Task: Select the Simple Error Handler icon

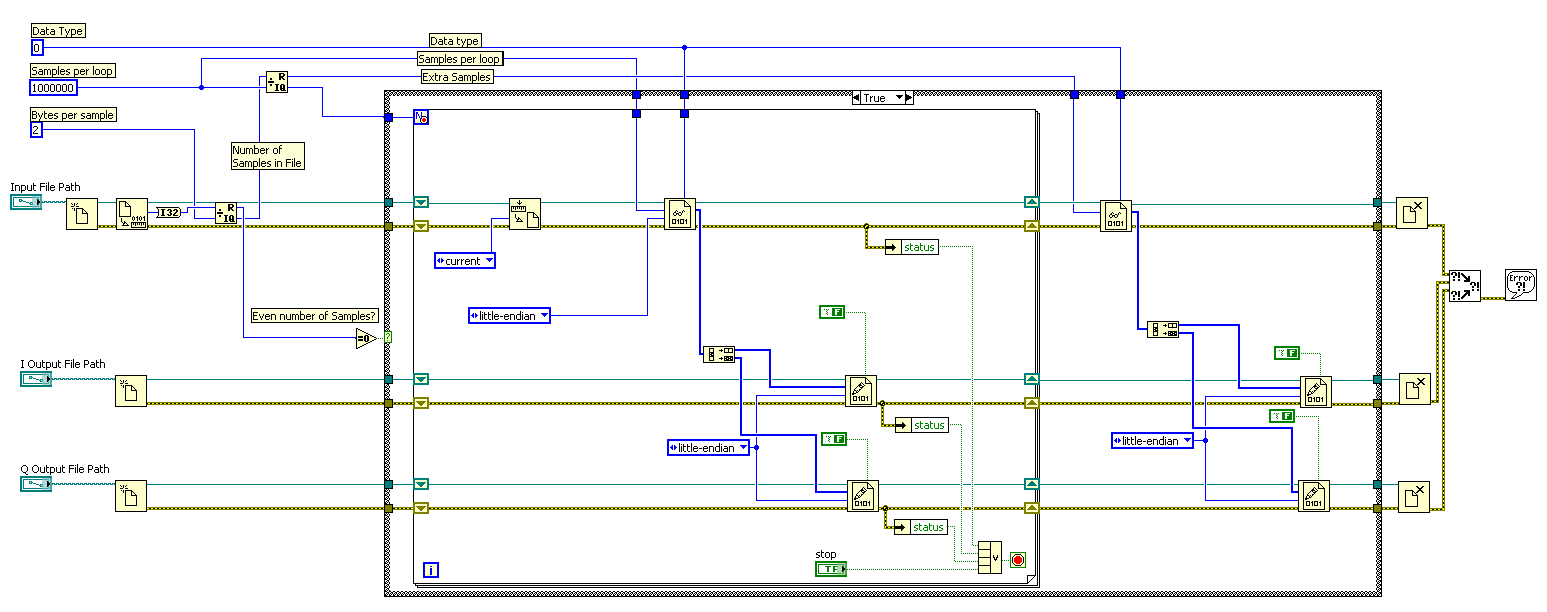Action: (1520, 285)
